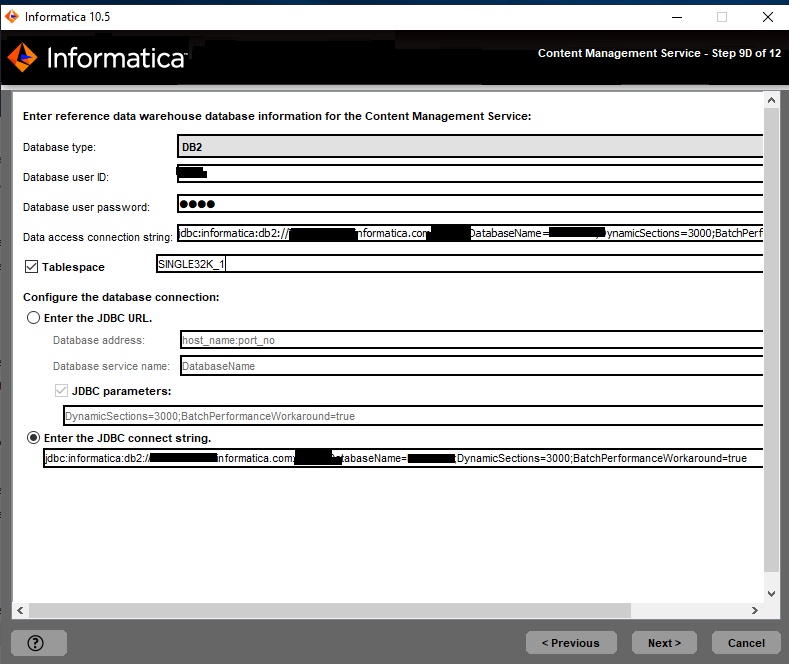The height and width of the screenshot is (664, 789).
Task: Click the Database user ID field
Action: (470, 174)
